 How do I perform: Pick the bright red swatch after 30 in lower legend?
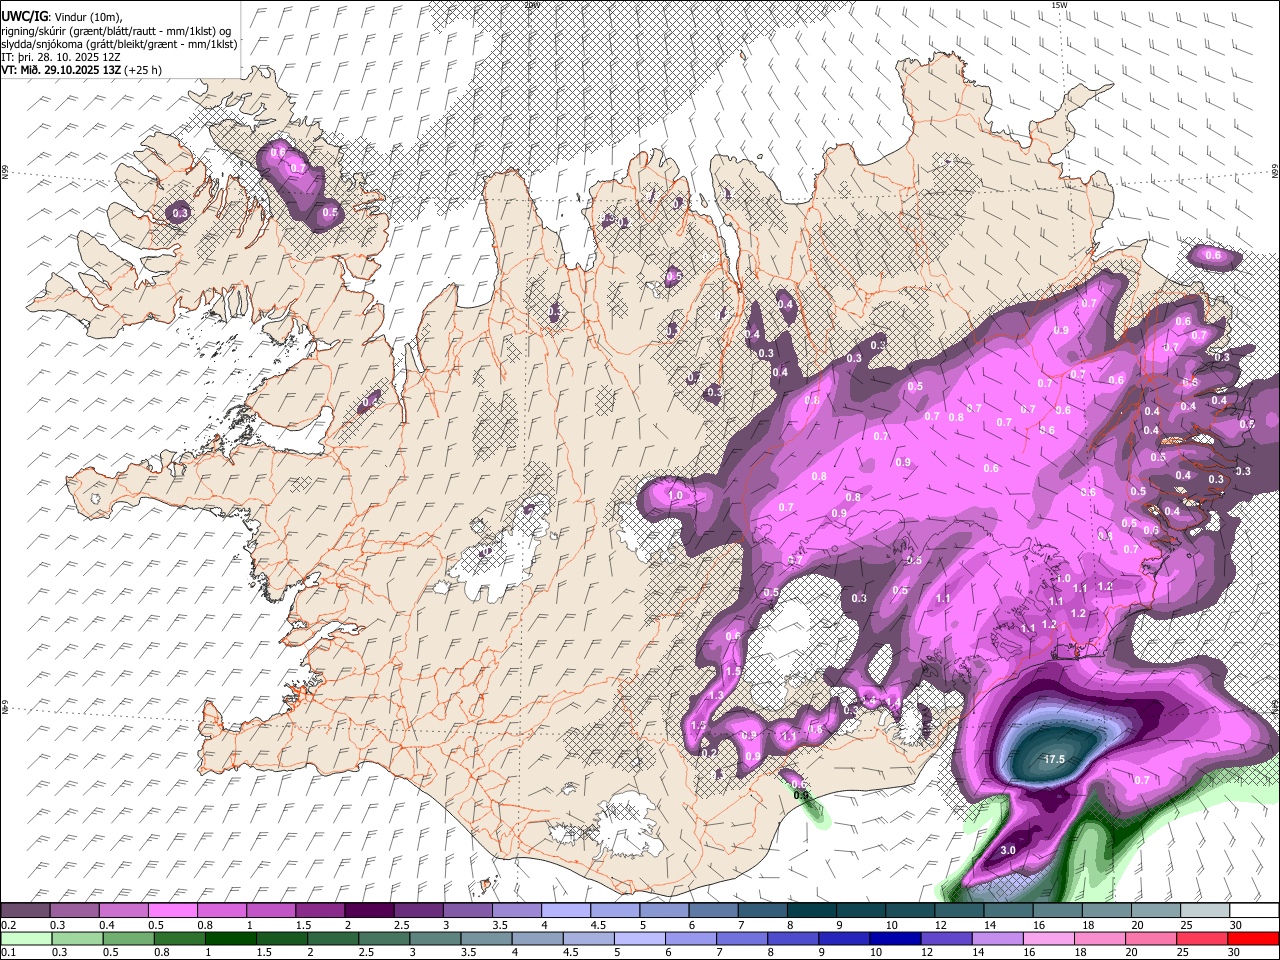click(x=1252, y=939)
